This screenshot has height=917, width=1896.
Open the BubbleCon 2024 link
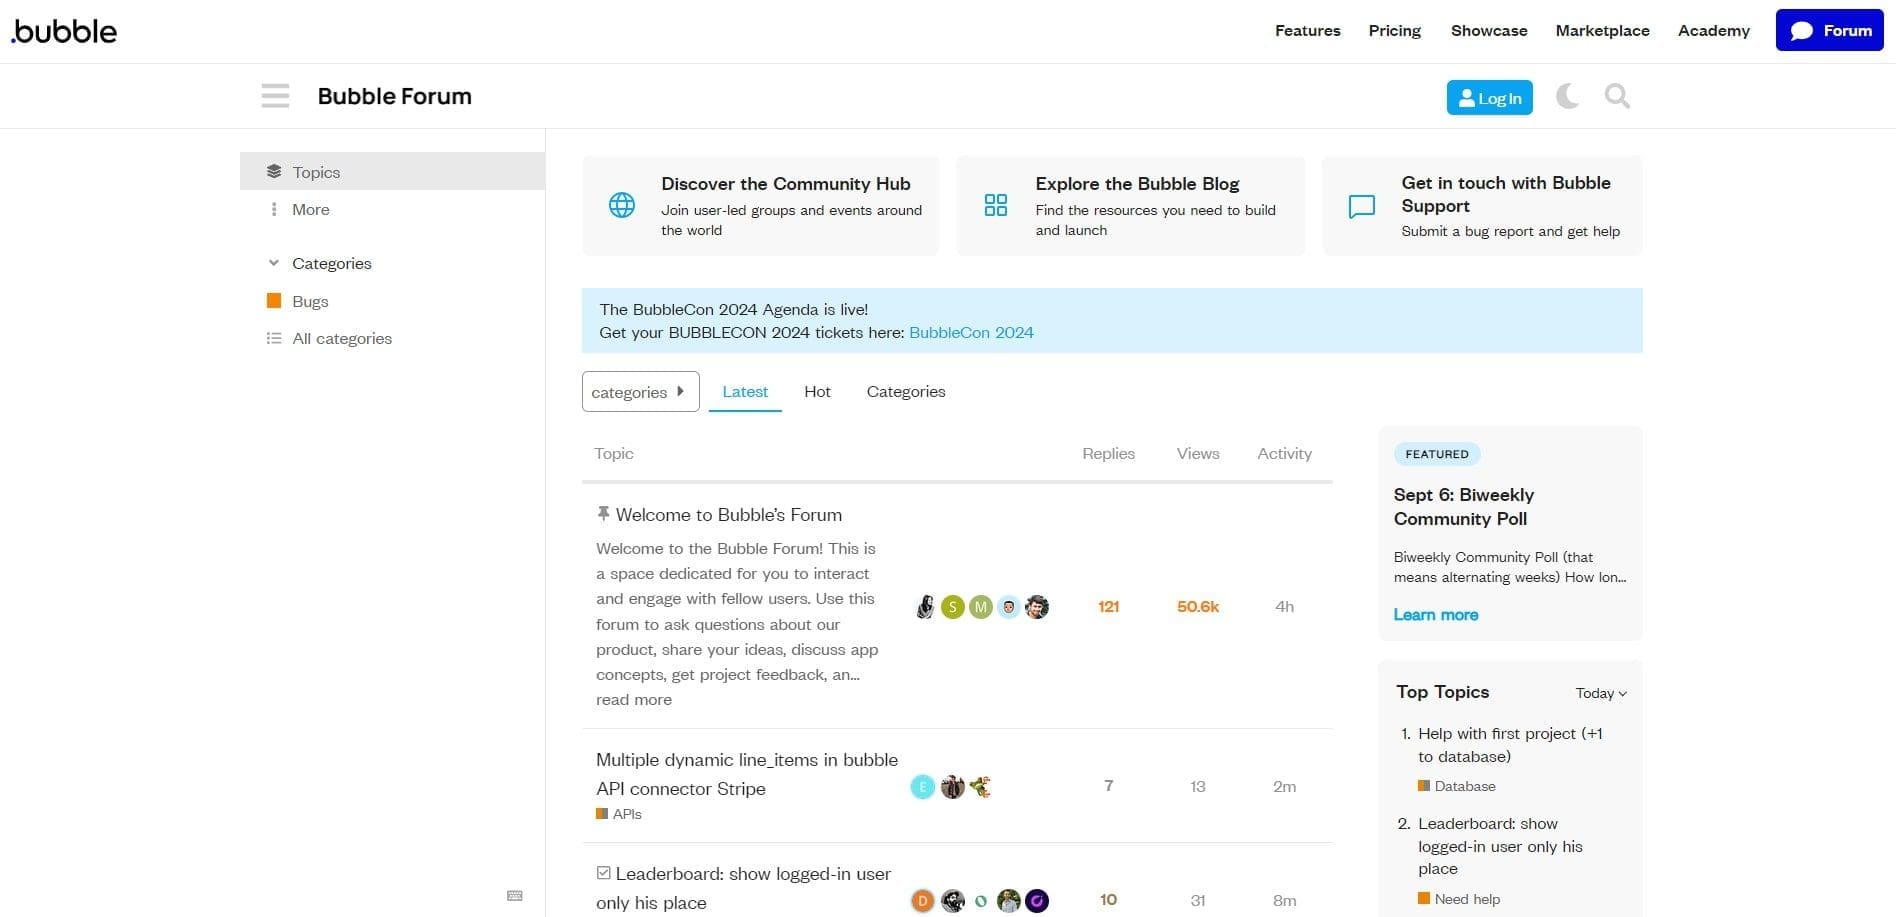(971, 332)
